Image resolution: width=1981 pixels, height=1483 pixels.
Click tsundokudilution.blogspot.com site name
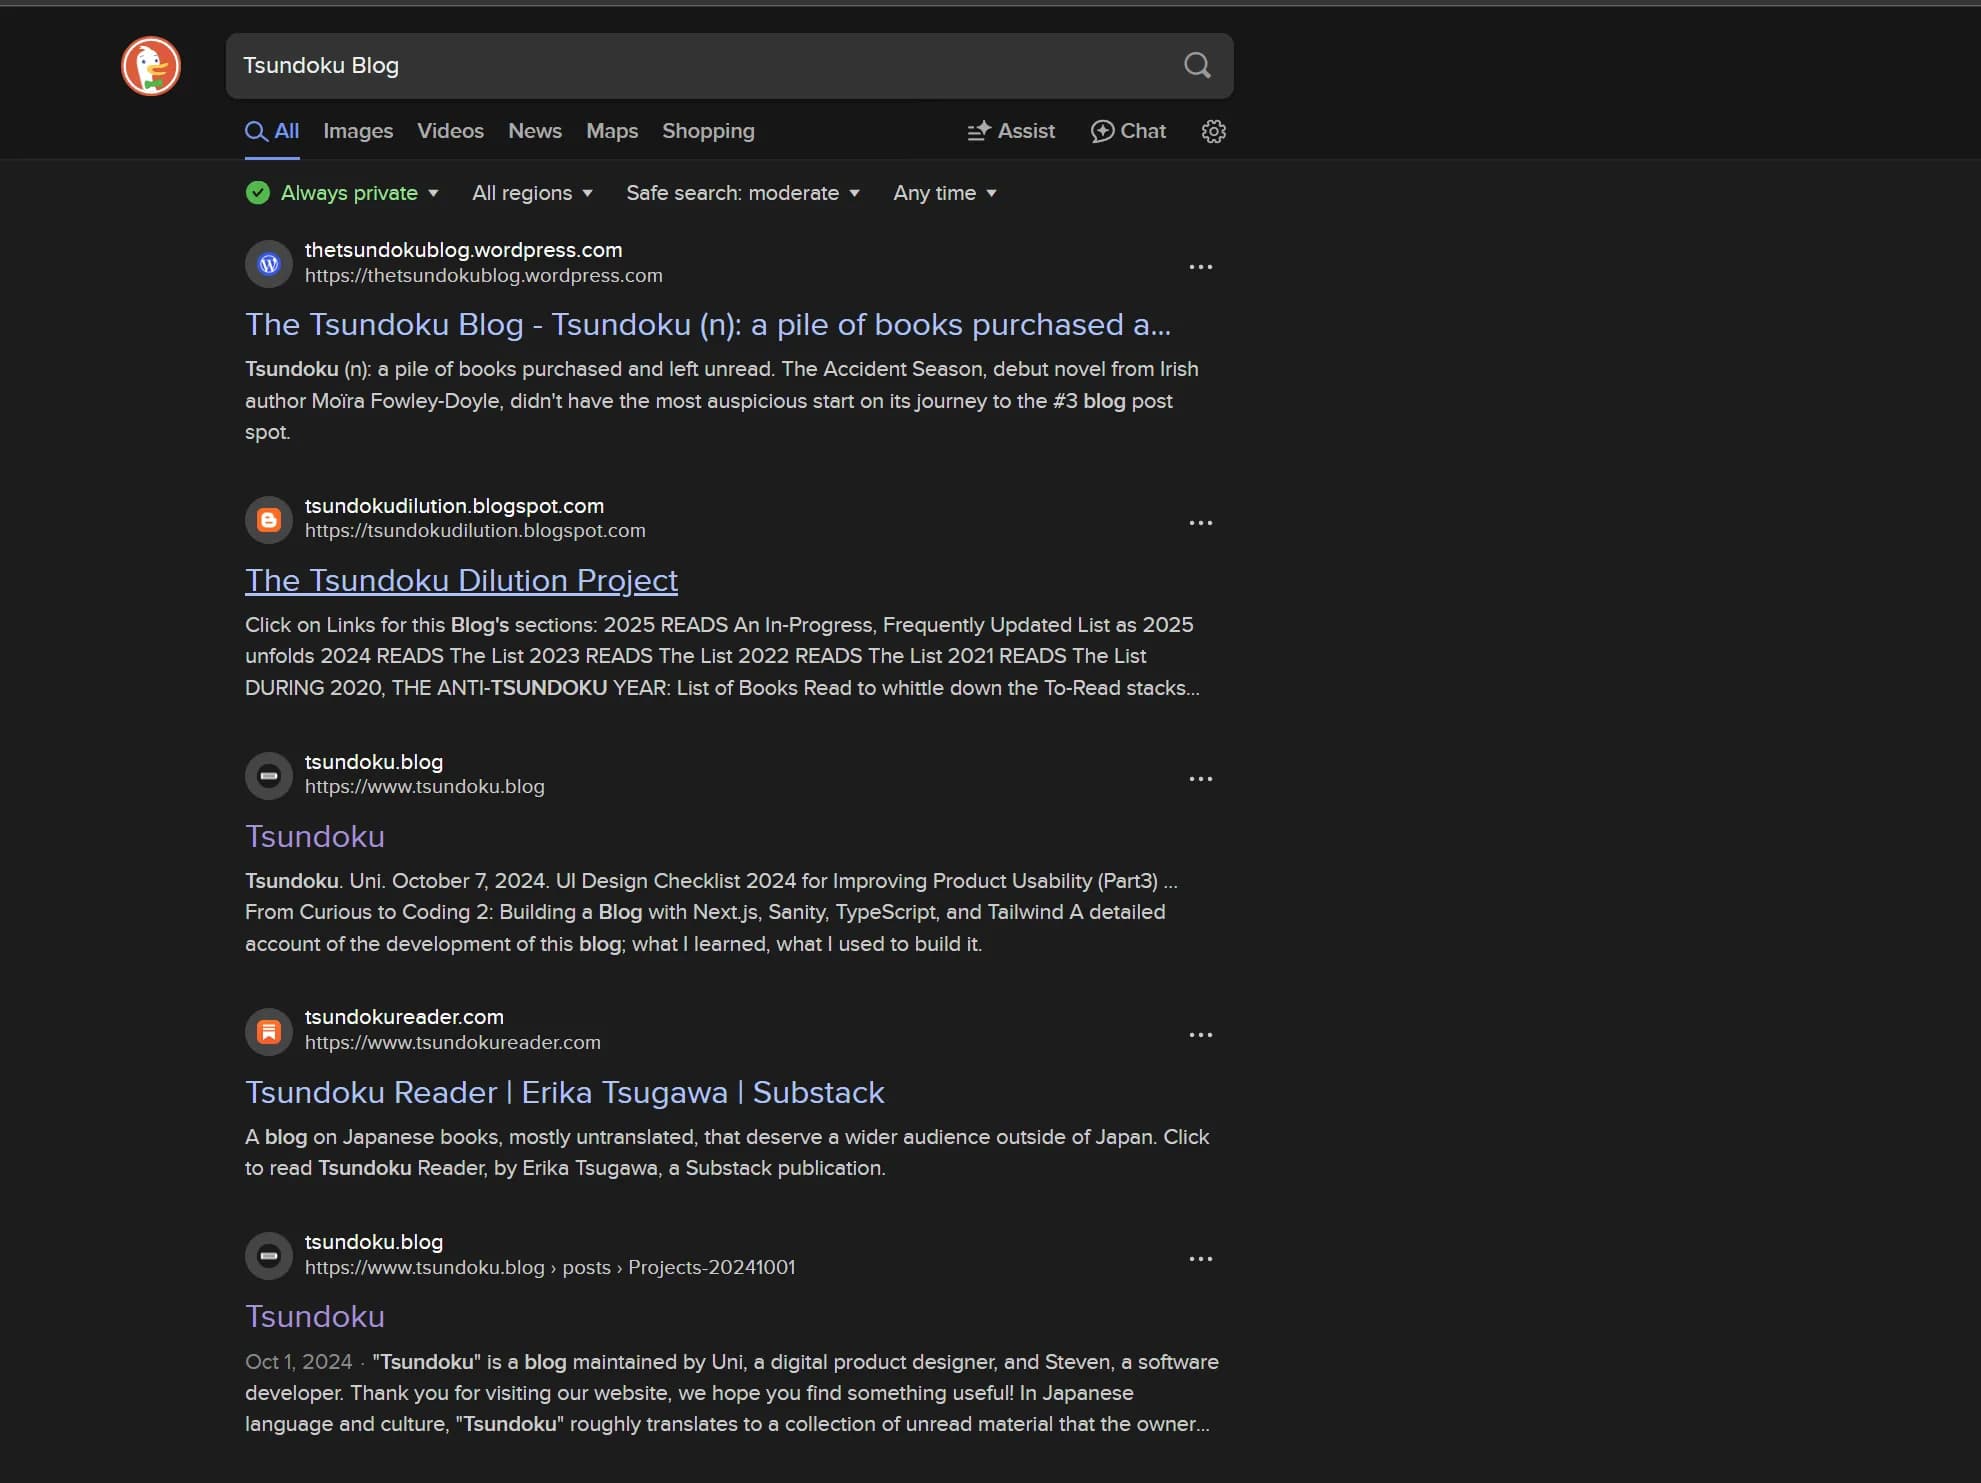pyautogui.click(x=455, y=506)
